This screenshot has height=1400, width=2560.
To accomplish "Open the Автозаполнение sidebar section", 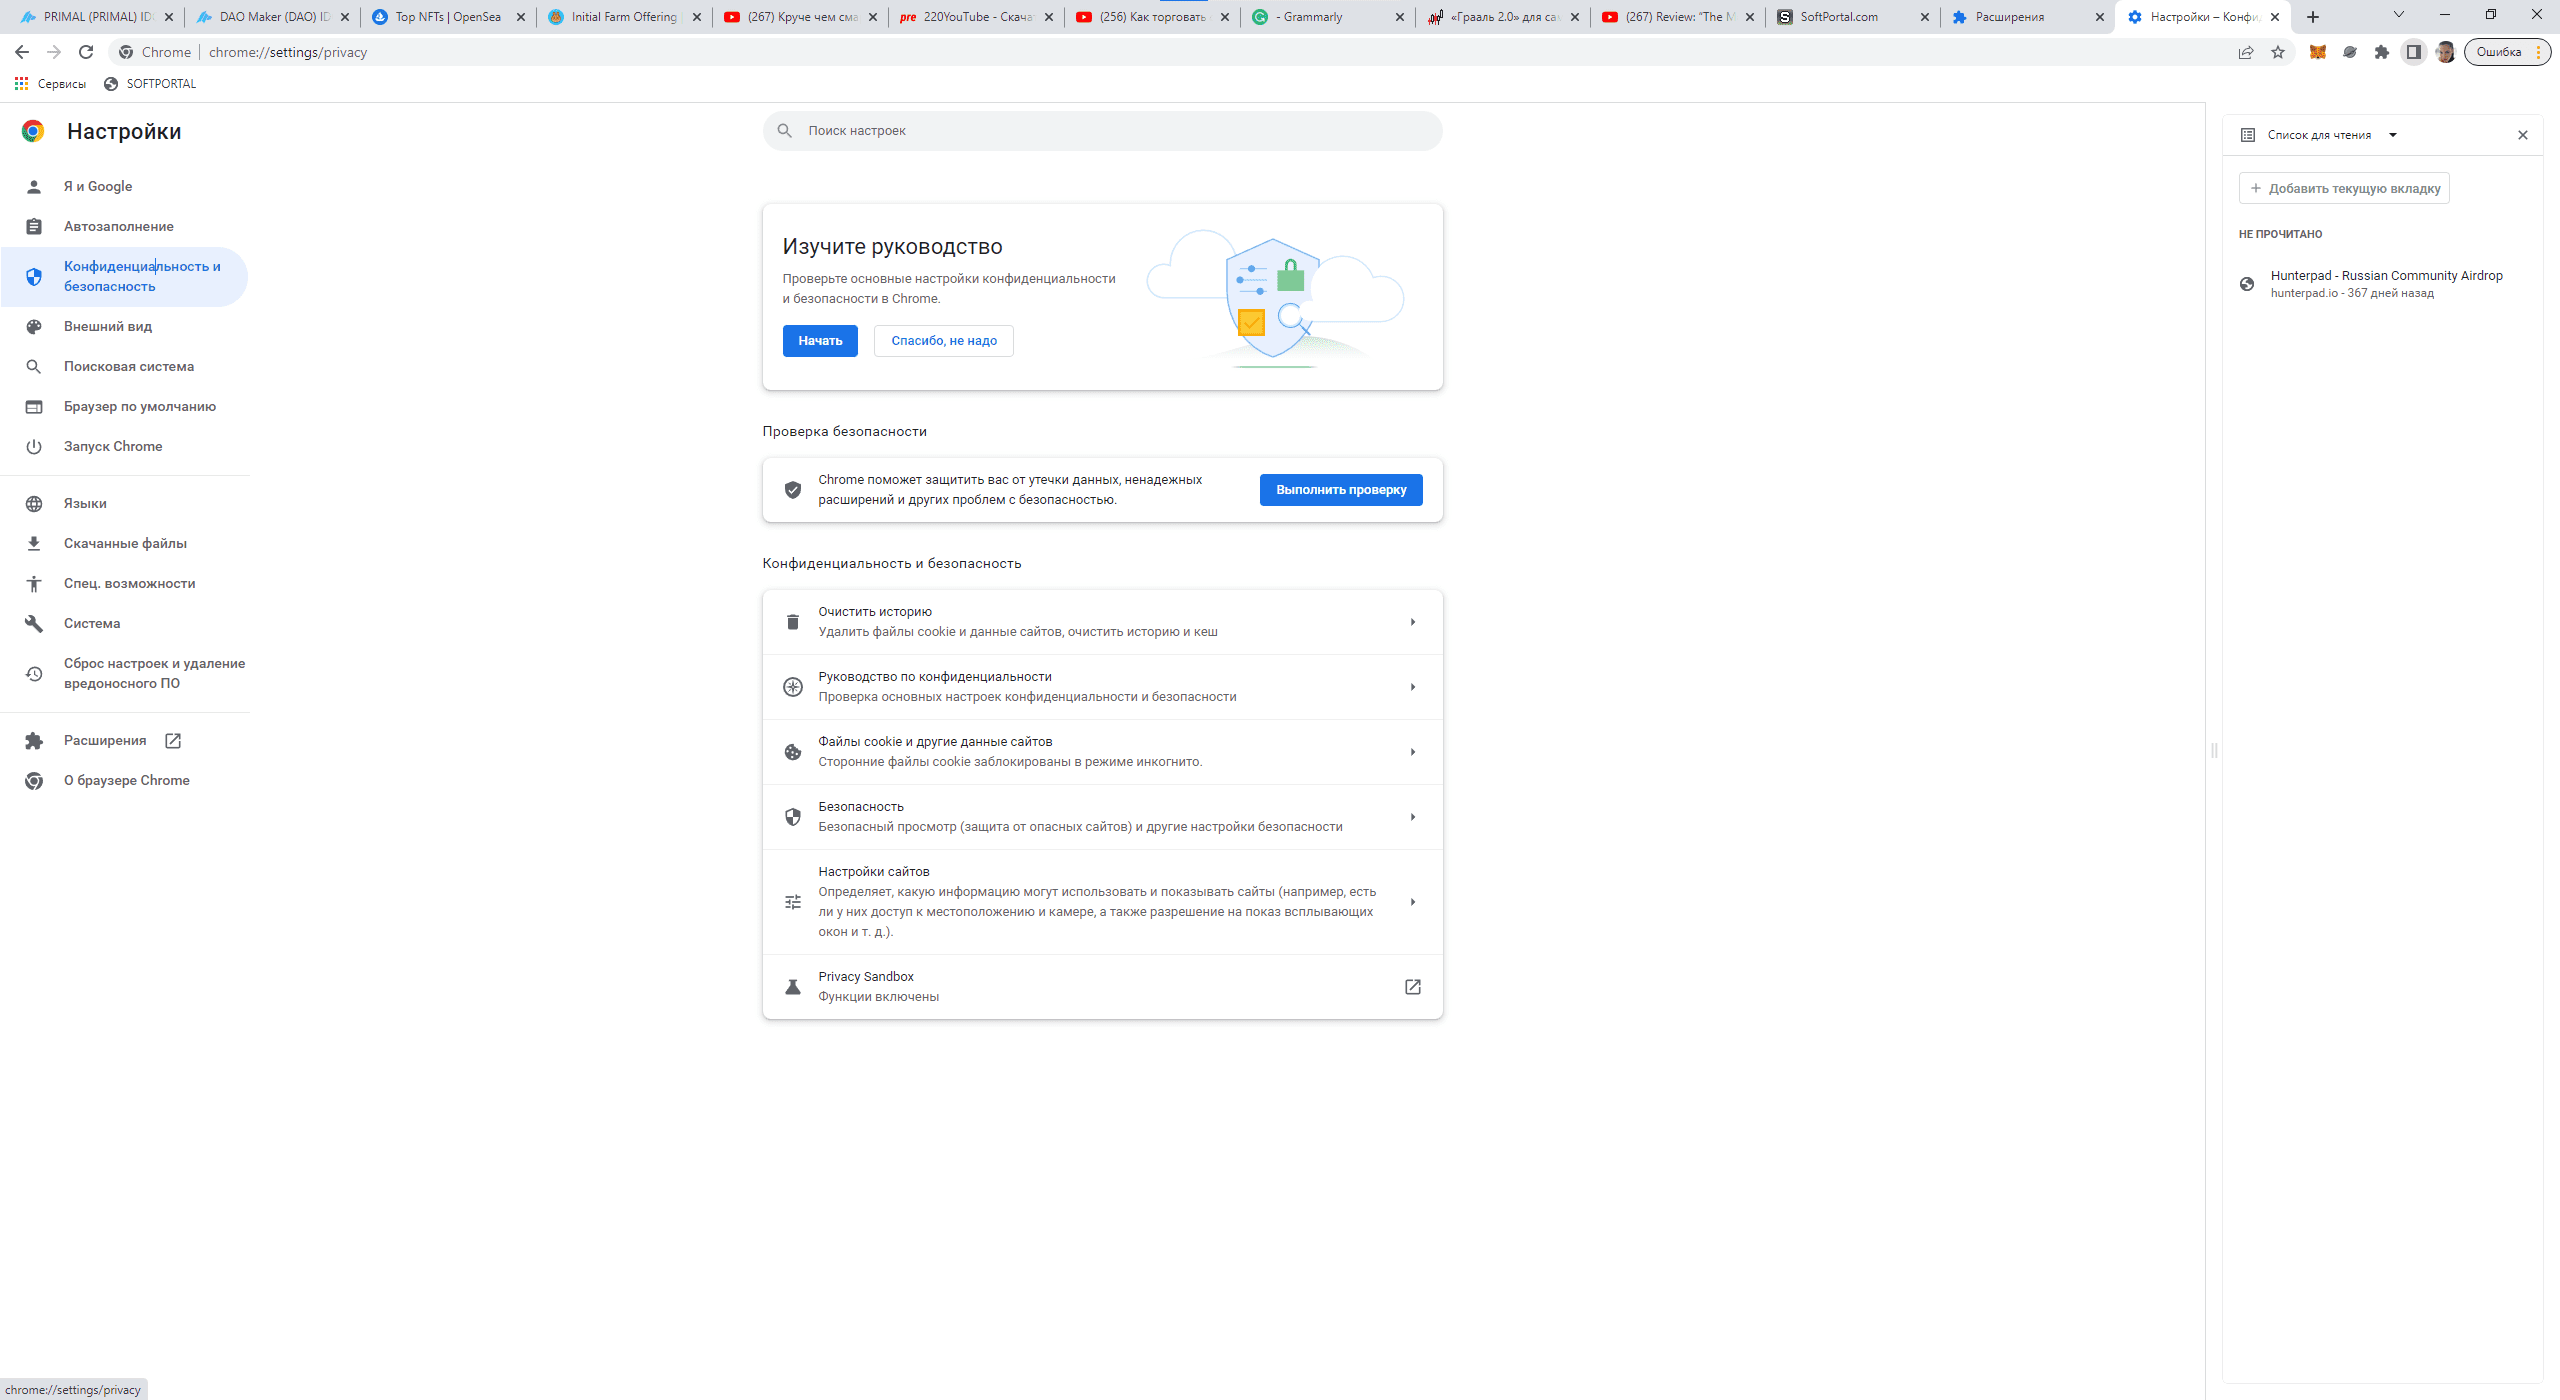I will [x=118, y=226].
